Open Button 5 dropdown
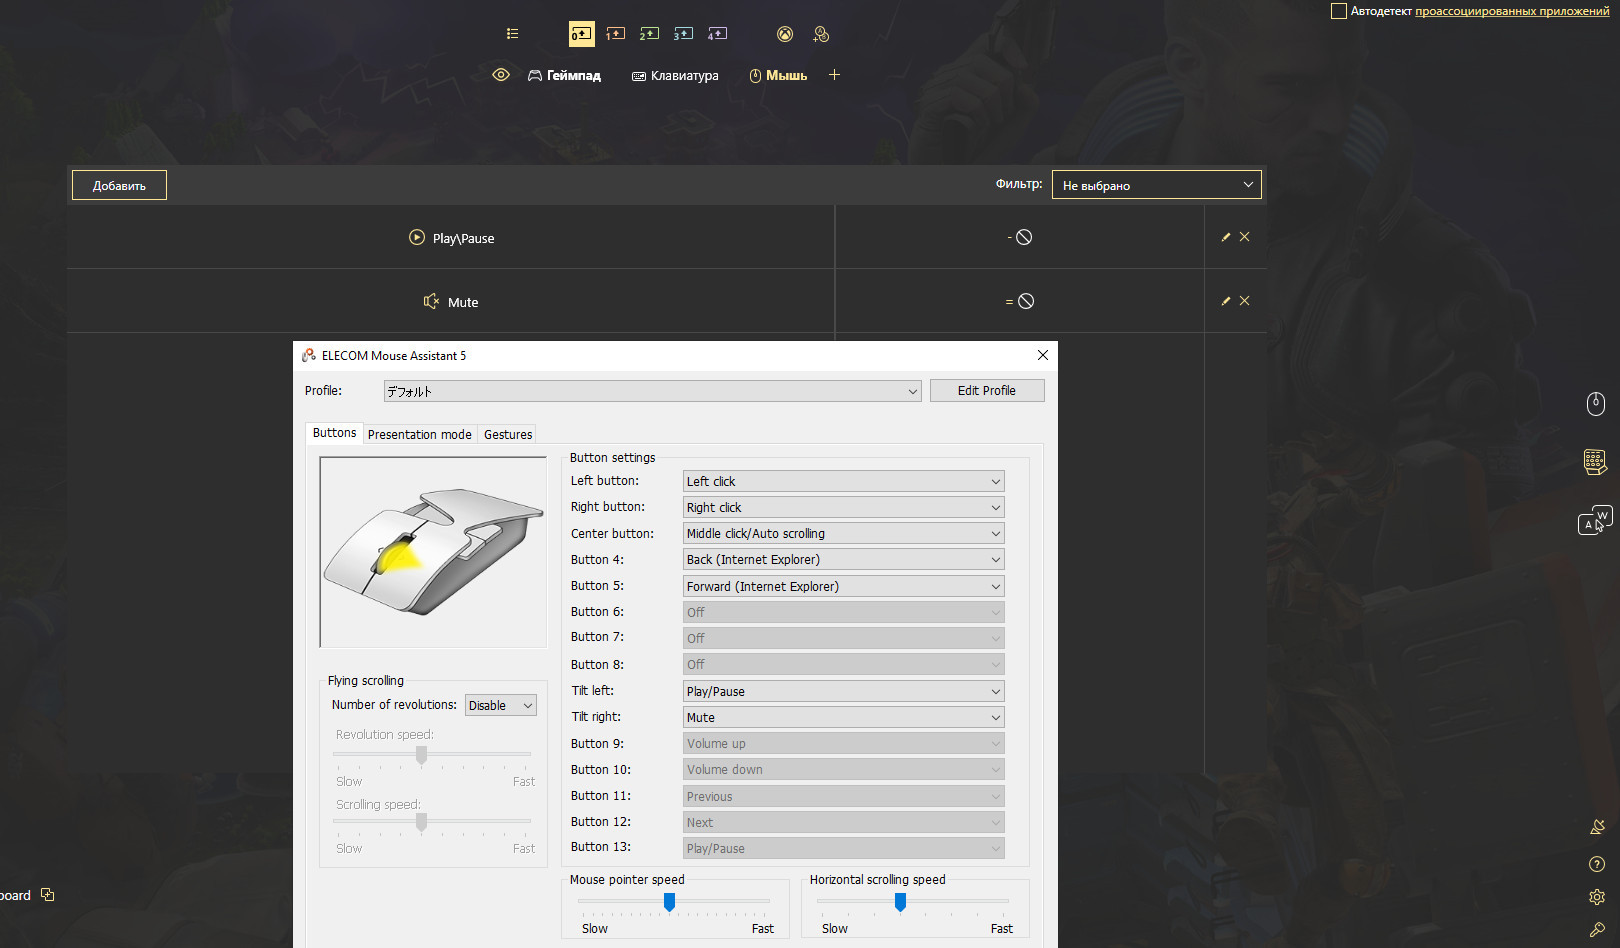Viewport: 1620px width, 948px height. (843, 586)
